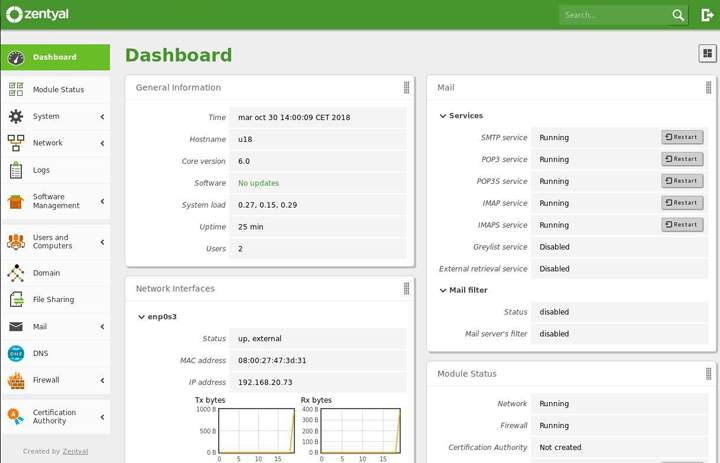Screen dimensions: 720x463
Task: Expand the Network submenu arrow
Action: (x=102, y=143)
